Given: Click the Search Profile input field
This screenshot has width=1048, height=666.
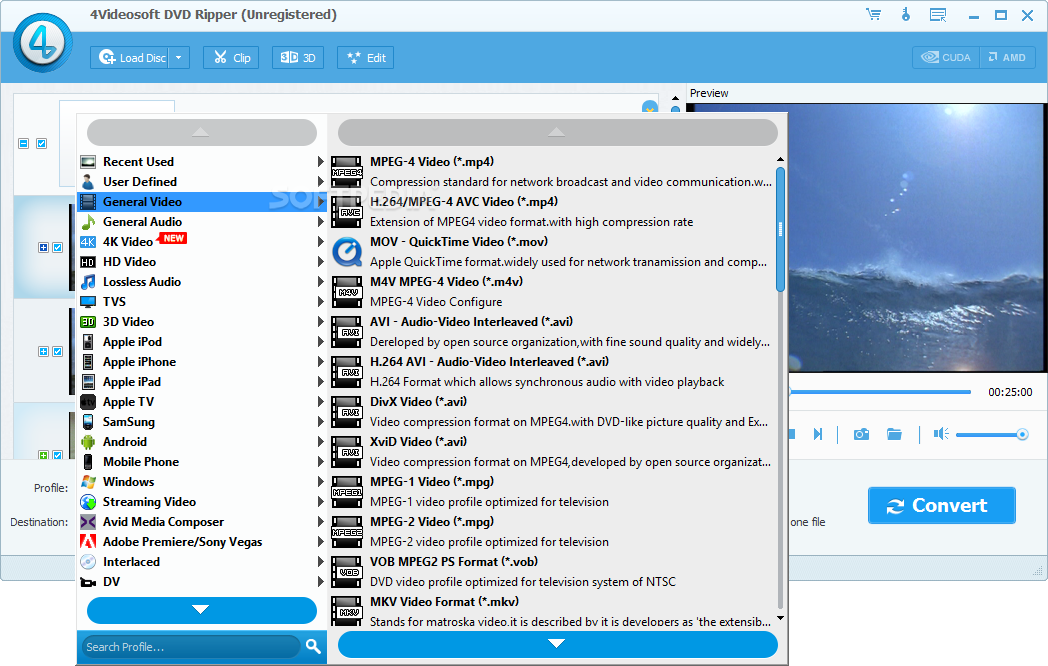Looking at the screenshot, I should (191, 647).
